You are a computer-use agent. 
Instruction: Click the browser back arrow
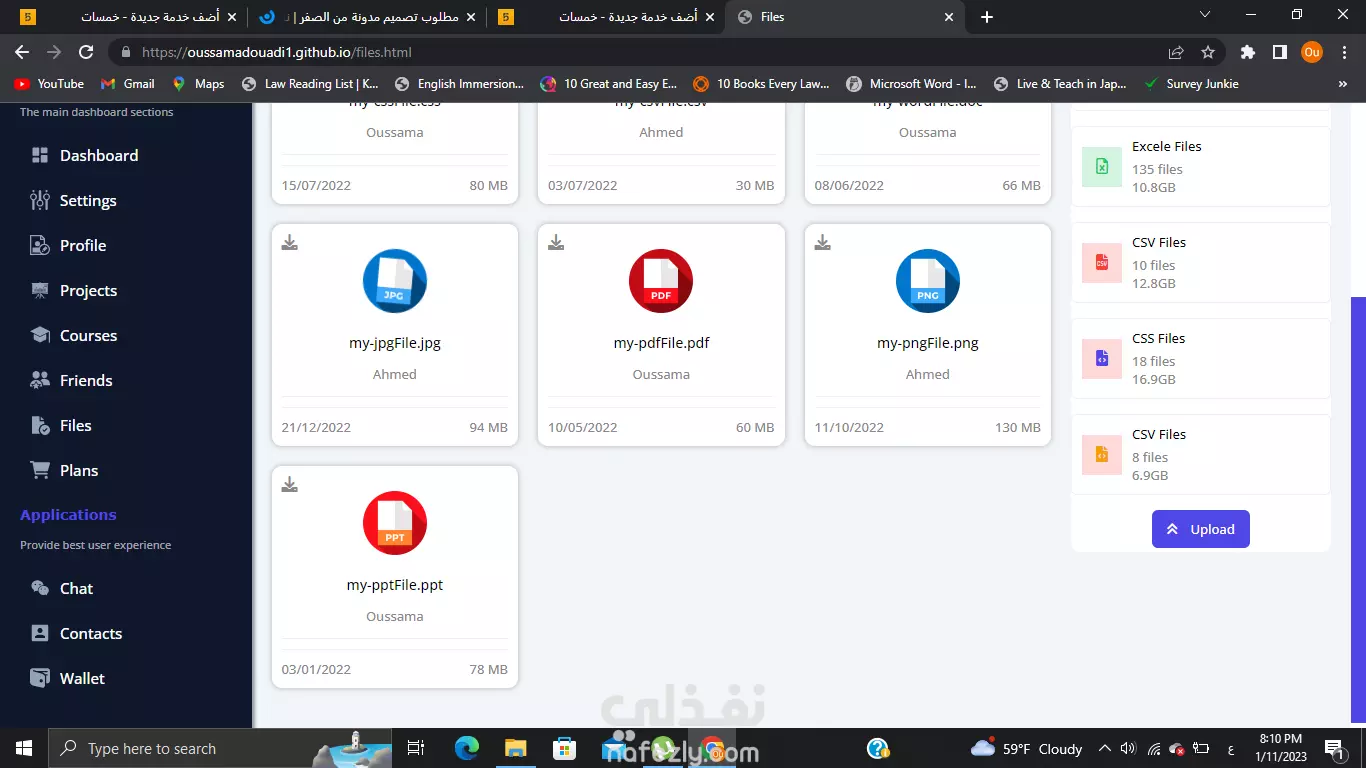22,52
